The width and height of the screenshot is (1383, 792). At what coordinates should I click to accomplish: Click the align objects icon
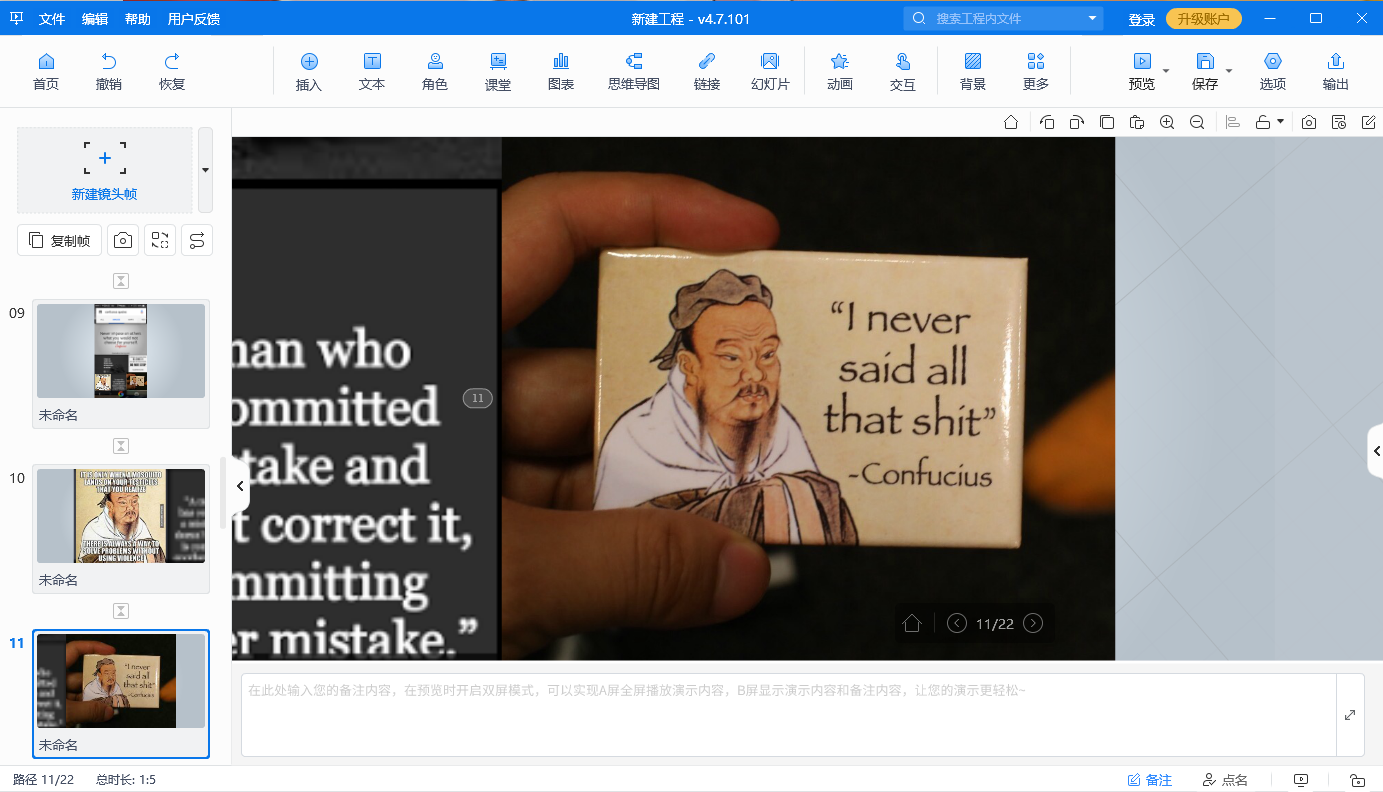1233,122
